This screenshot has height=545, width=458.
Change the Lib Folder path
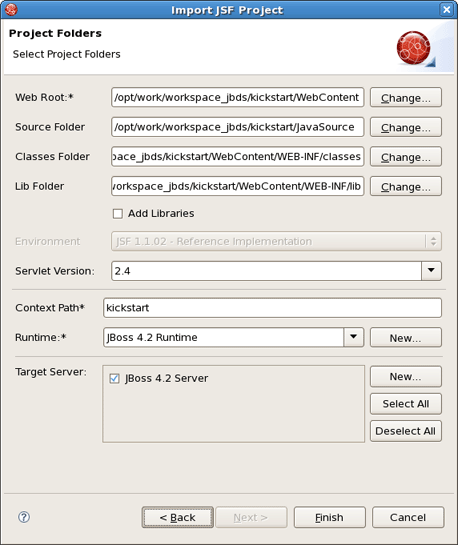coord(406,186)
